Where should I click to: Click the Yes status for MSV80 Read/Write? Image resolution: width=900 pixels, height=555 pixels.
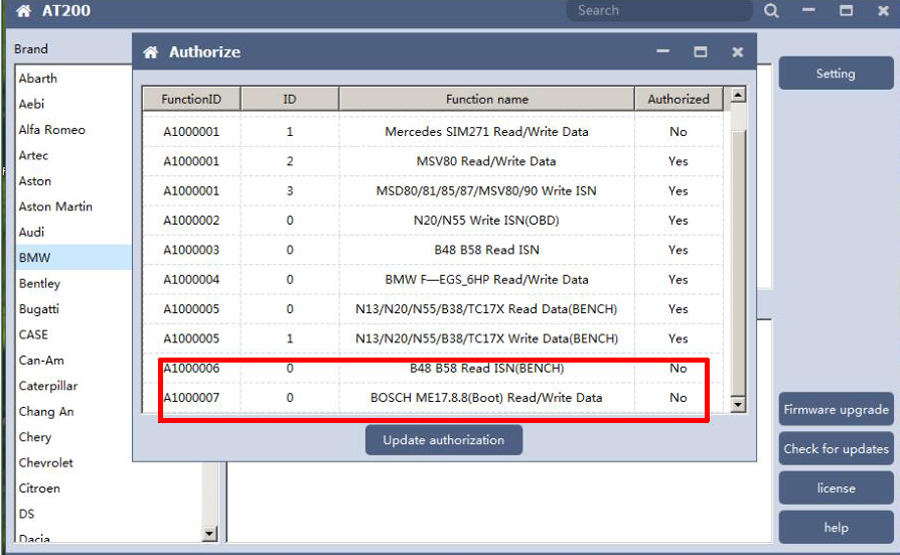click(678, 161)
